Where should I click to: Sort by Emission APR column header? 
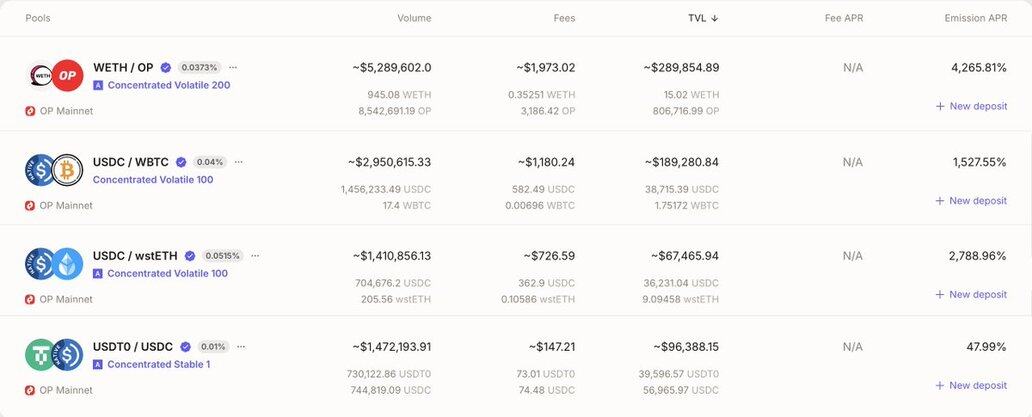point(975,18)
